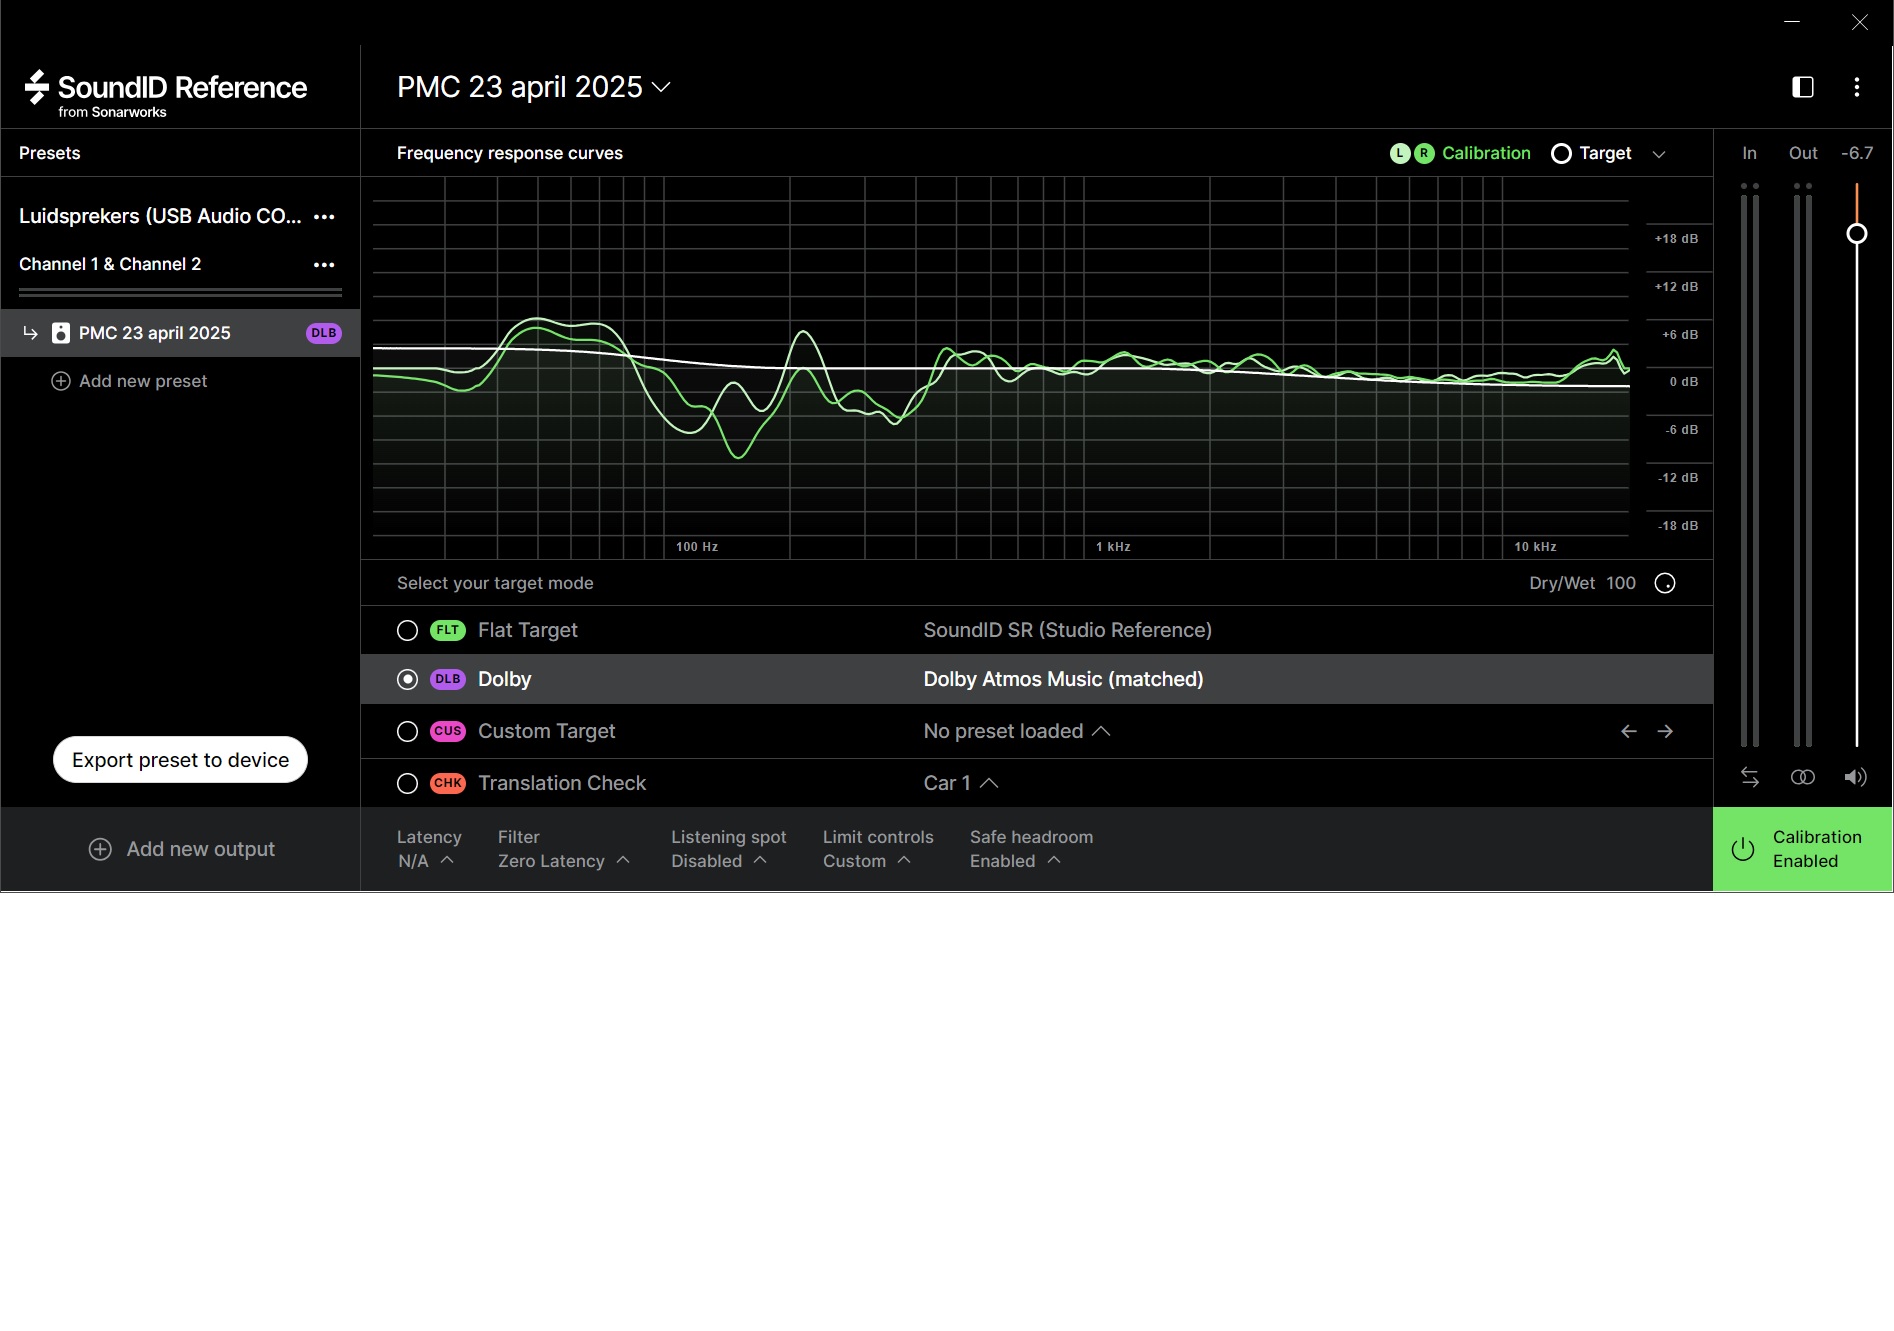The width and height of the screenshot is (1894, 1331).
Task: Click the Dry/Wet knob icon
Action: [1665, 583]
